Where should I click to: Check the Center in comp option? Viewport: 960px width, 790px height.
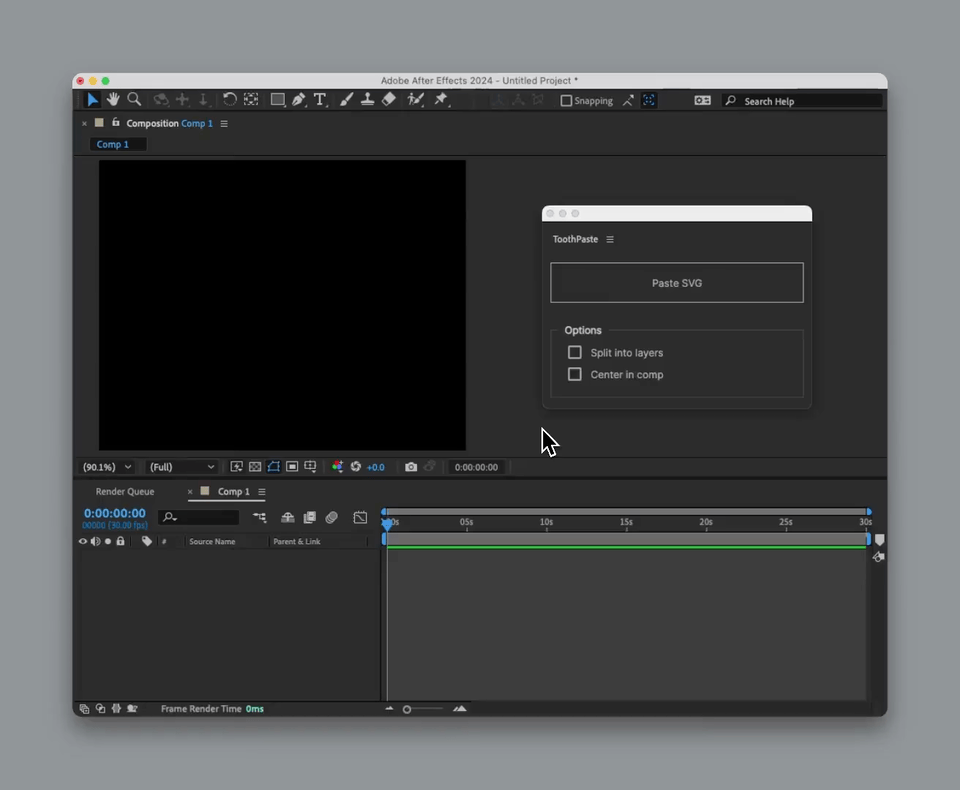[575, 374]
